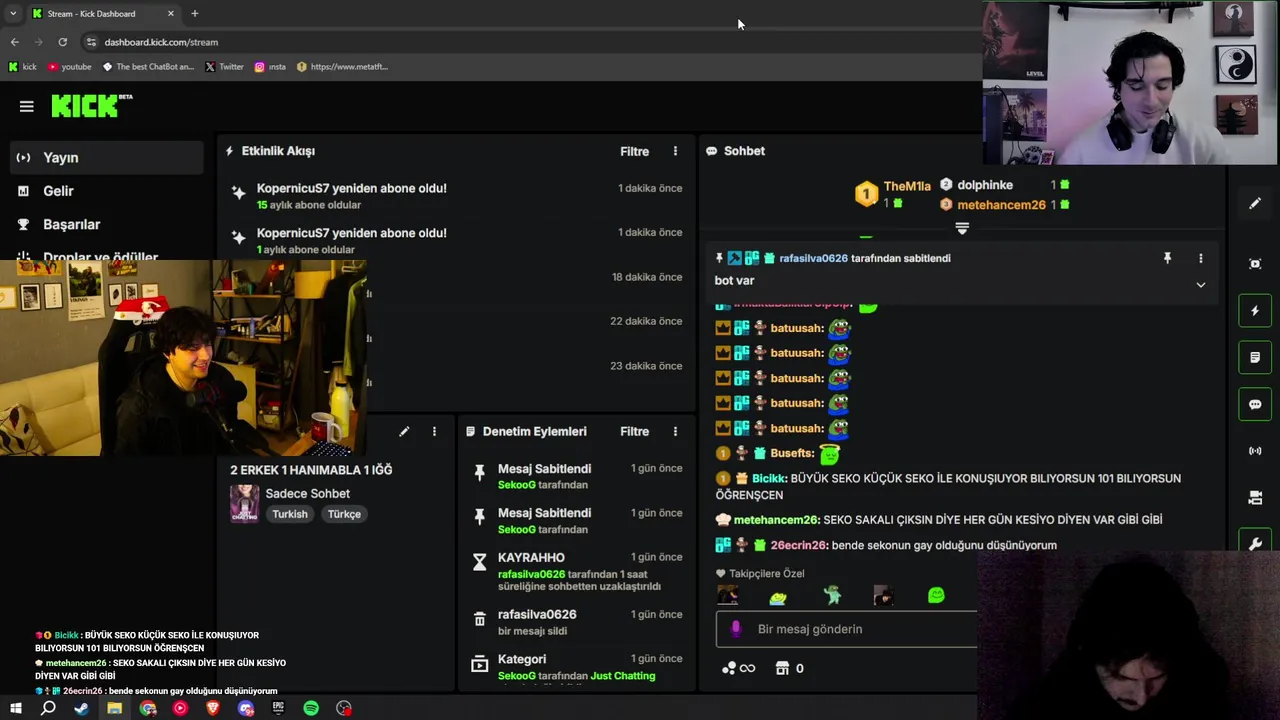Click the broadcast signal icon in right sidebar
1280x720 pixels.
tap(1255, 451)
